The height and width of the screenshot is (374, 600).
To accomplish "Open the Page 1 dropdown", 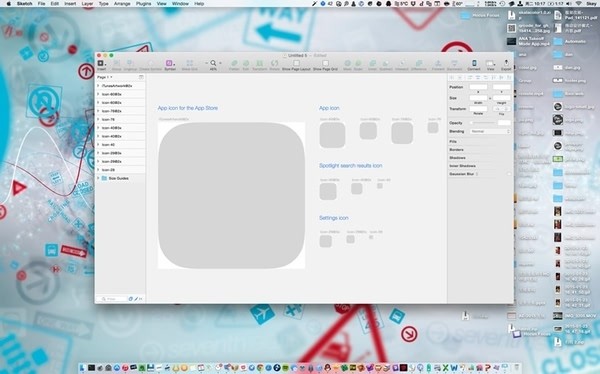I will pos(105,77).
